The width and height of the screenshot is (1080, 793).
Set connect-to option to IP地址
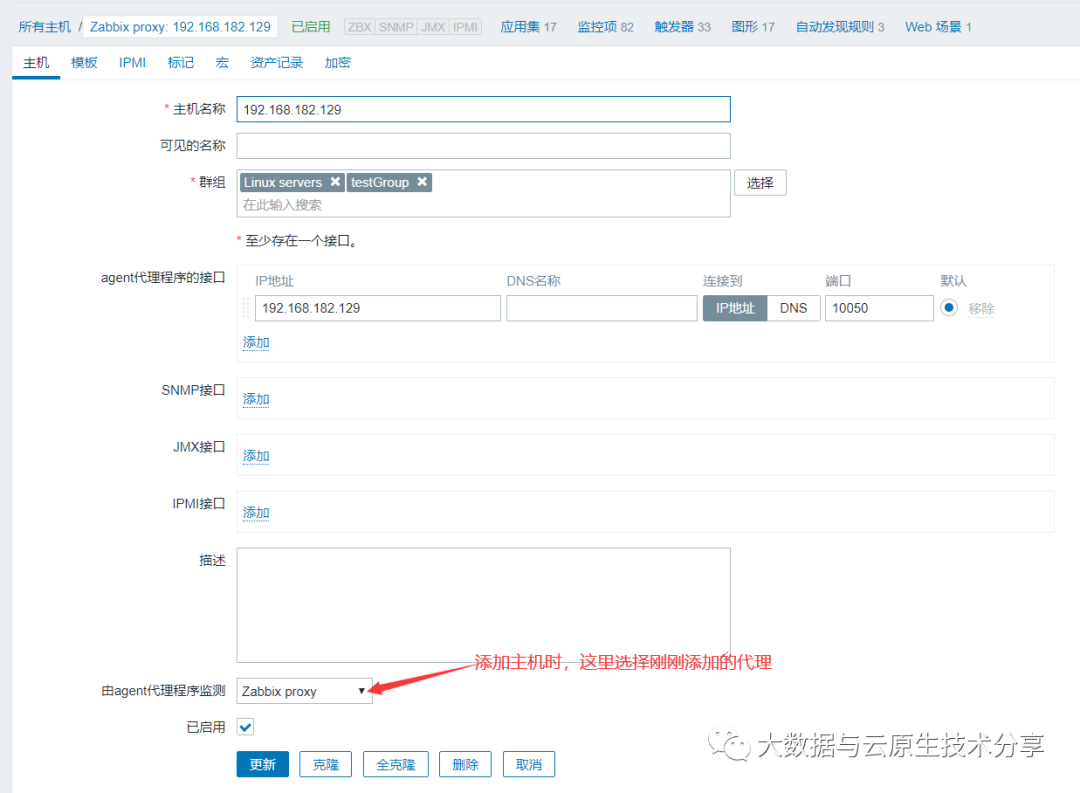[735, 308]
